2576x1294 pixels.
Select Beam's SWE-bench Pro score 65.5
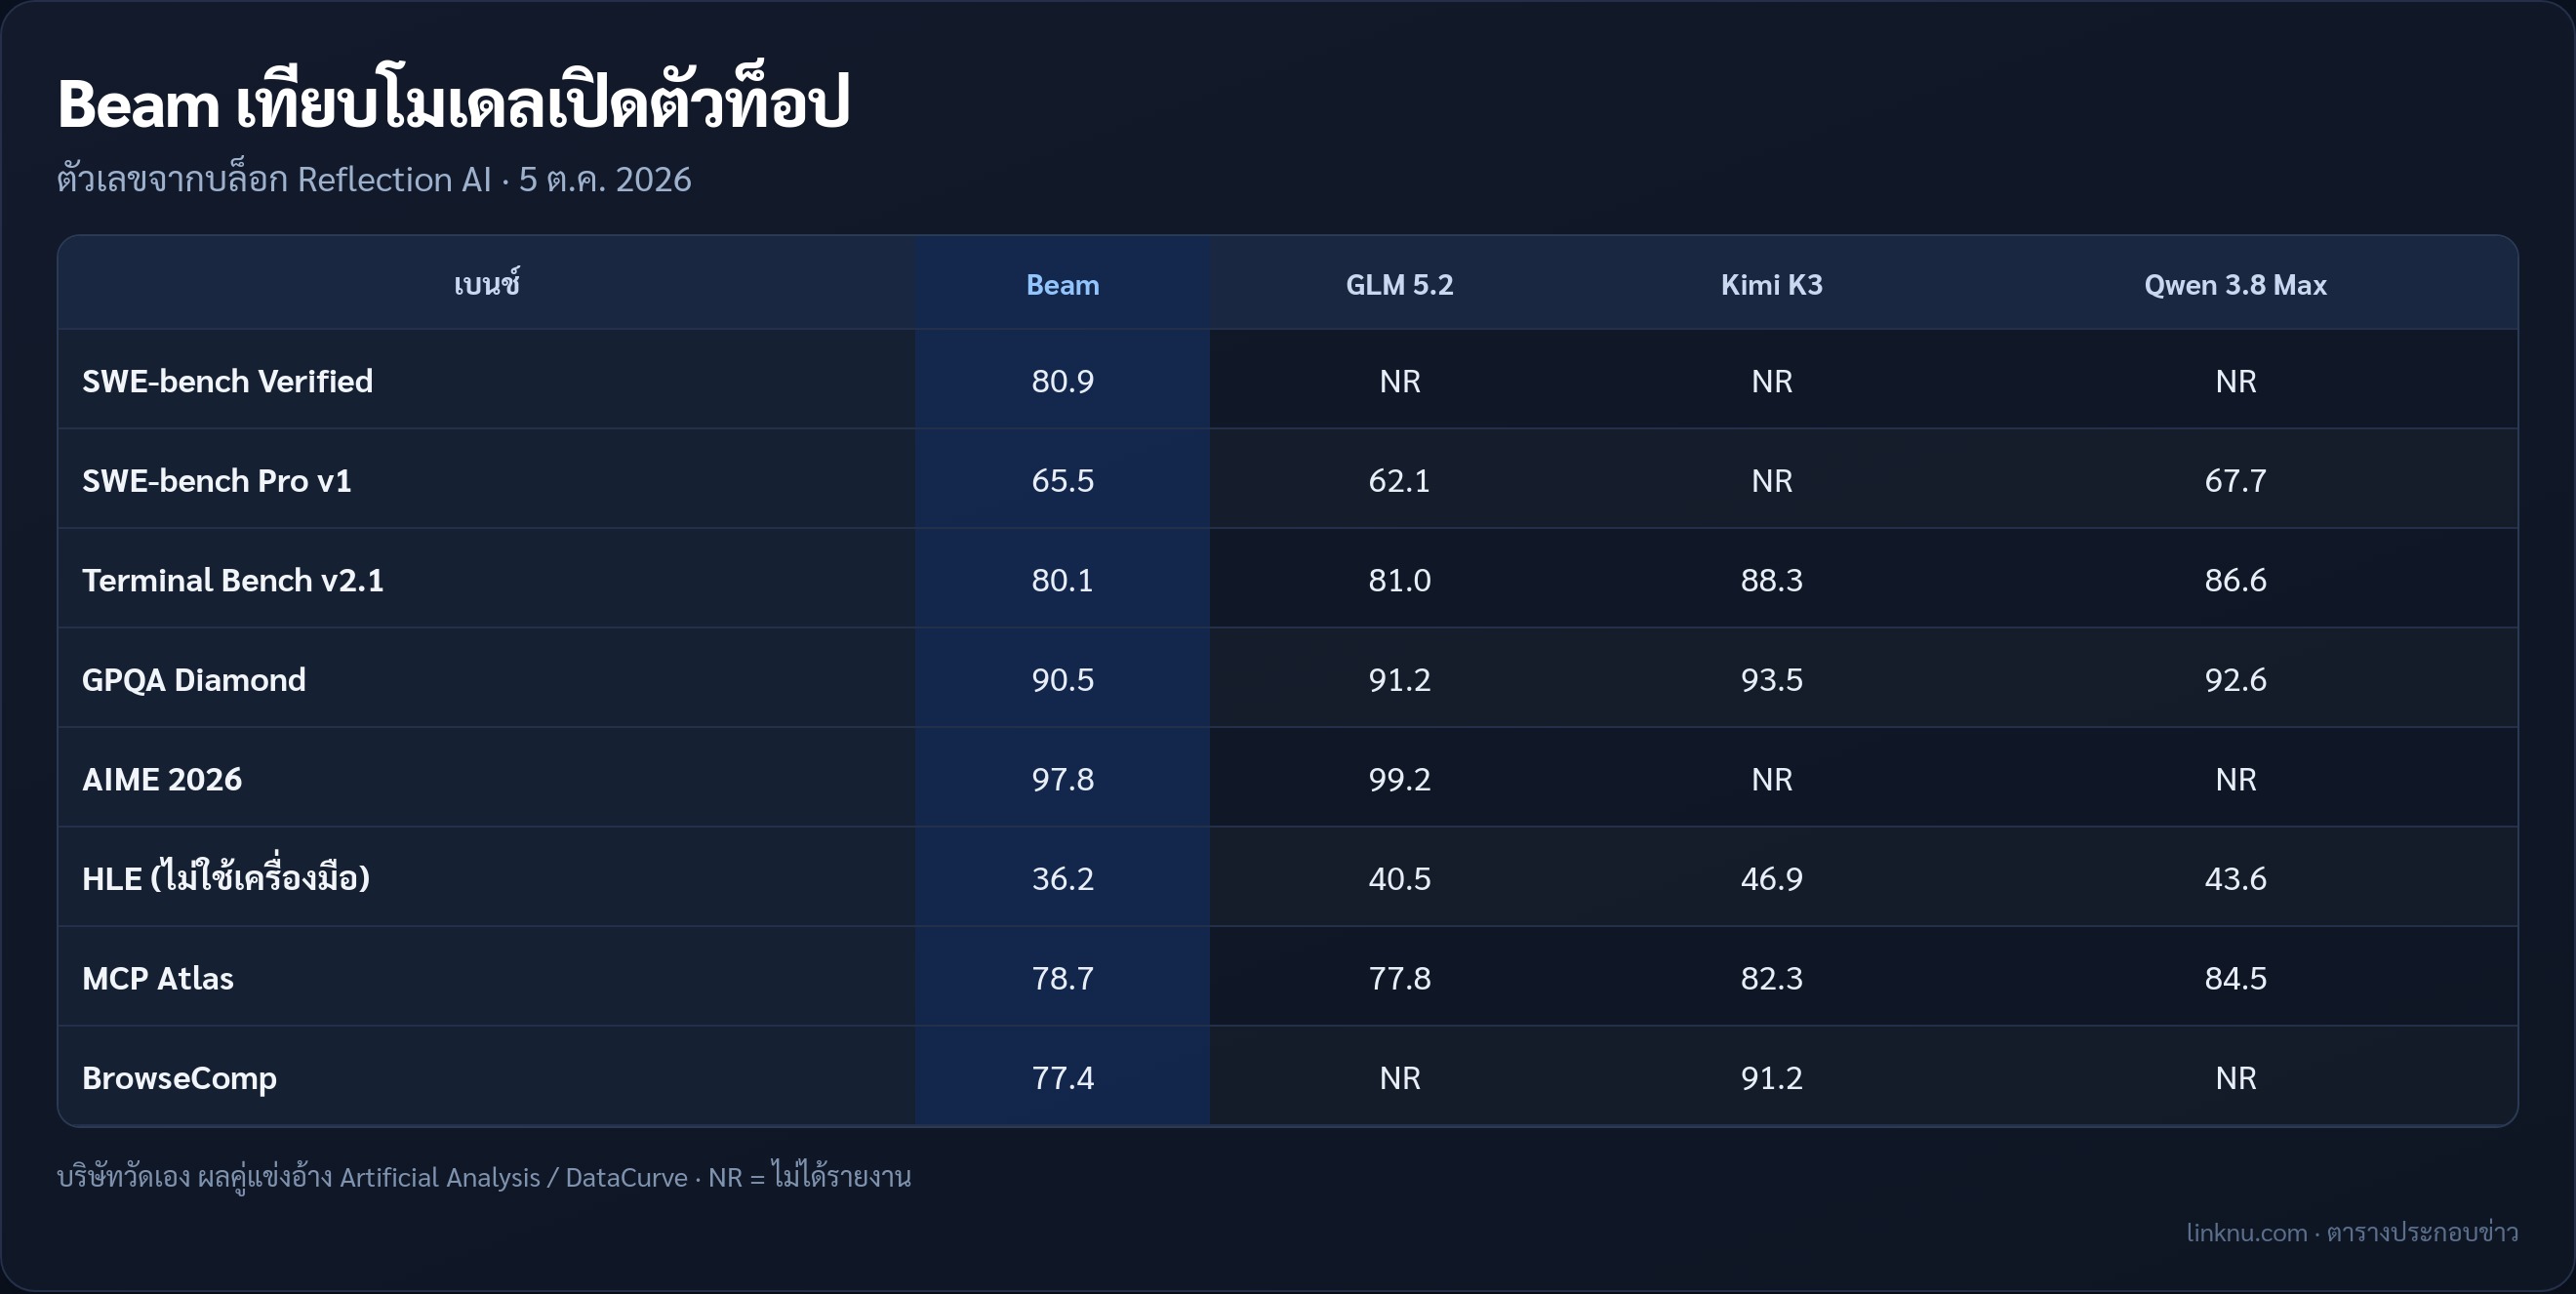(1062, 480)
